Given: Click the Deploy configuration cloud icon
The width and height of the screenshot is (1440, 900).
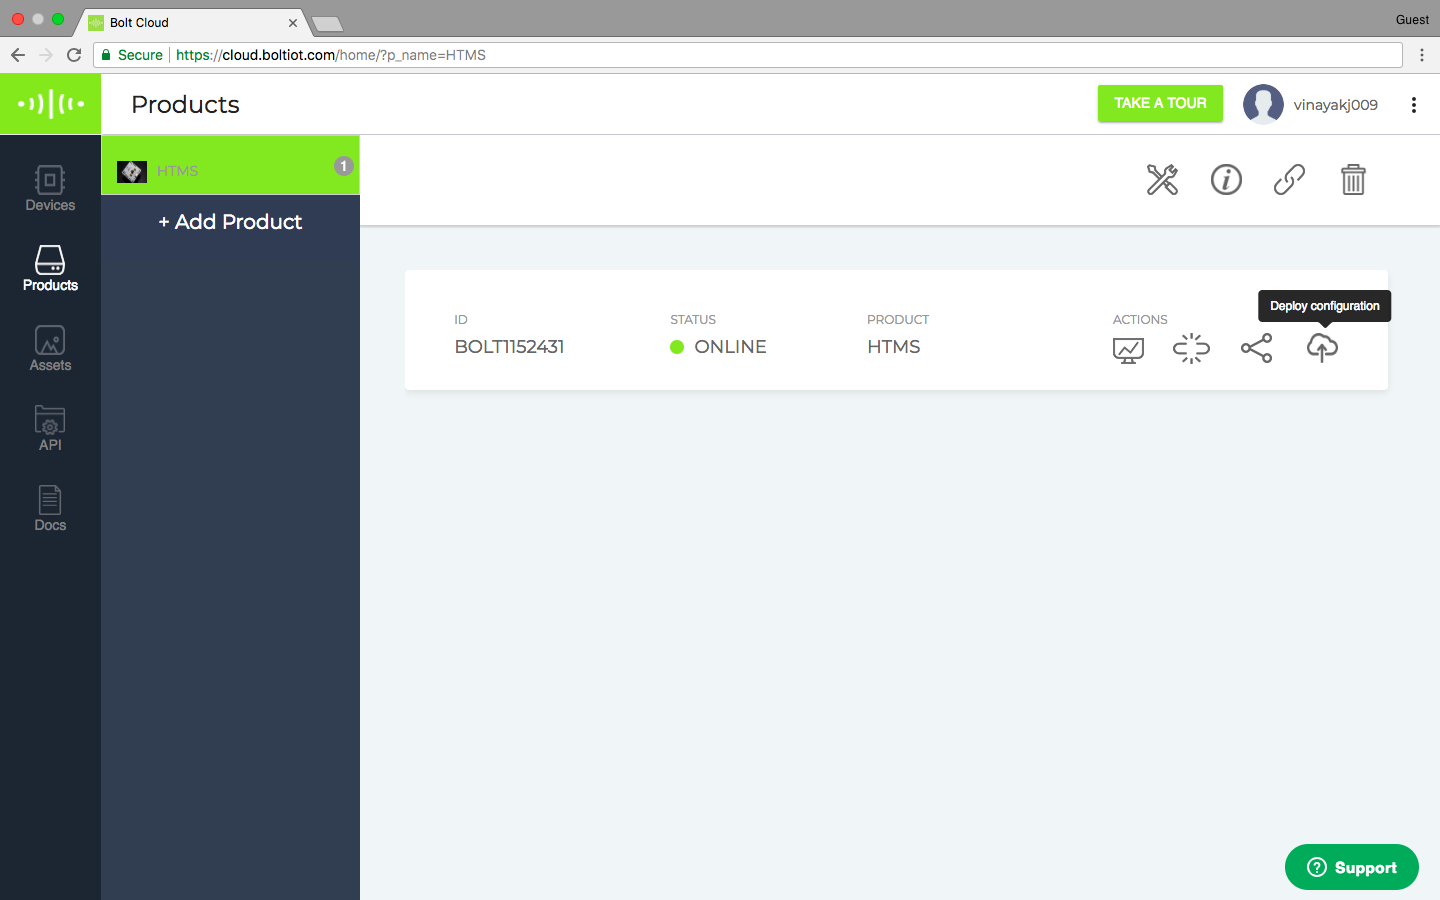Looking at the screenshot, I should tap(1322, 348).
